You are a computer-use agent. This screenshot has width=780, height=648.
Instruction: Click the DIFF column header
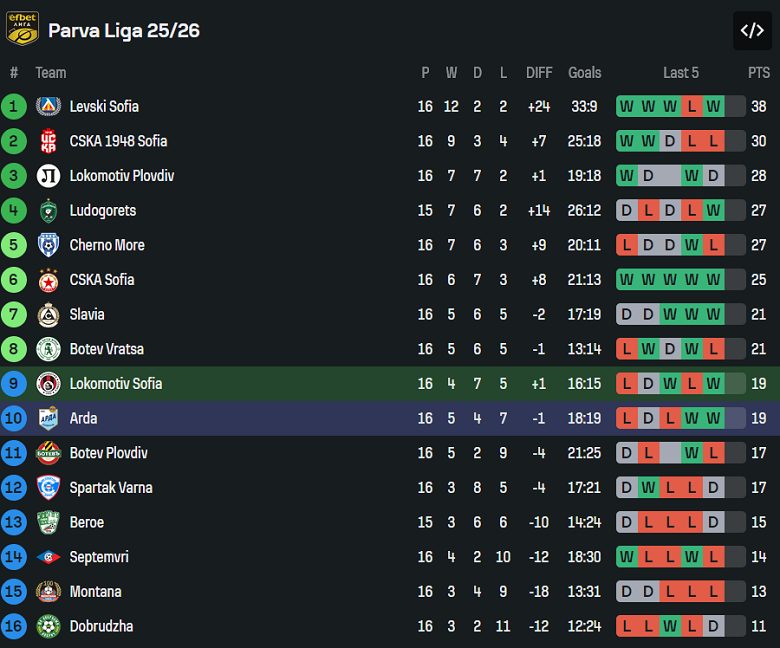[x=539, y=72]
